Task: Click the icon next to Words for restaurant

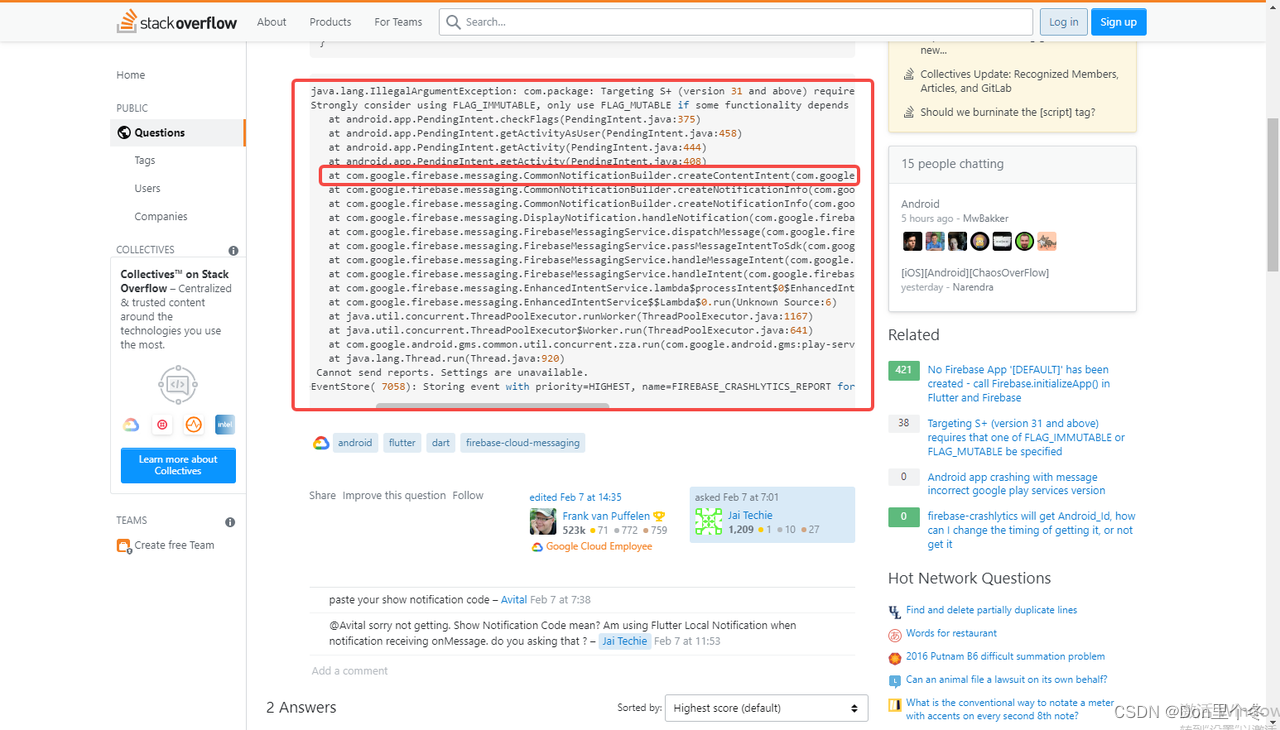Action: (895, 634)
